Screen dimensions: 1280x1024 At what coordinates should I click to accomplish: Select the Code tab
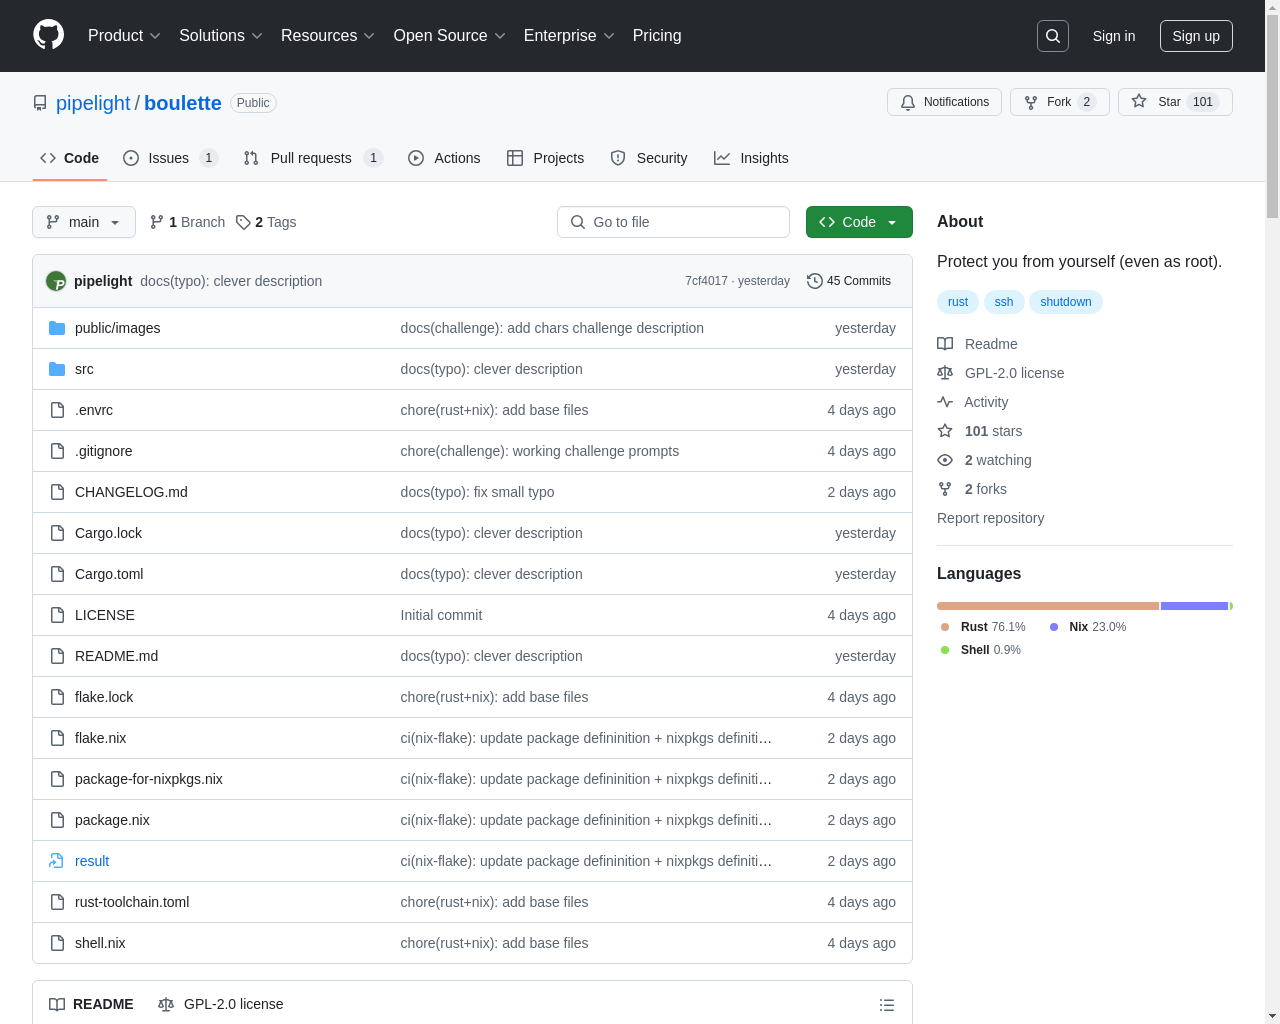[x=70, y=158]
